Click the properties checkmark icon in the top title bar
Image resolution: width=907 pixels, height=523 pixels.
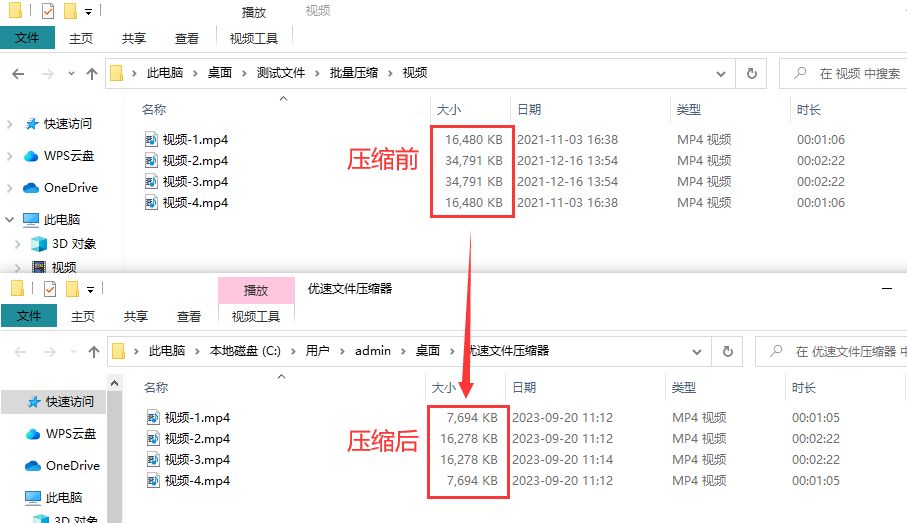pos(48,10)
